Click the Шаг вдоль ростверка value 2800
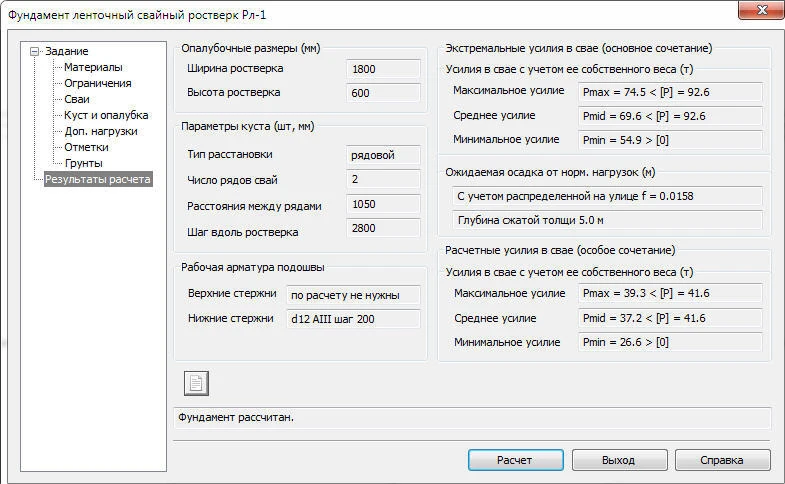The height and width of the screenshot is (484, 785). click(x=383, y=231)
